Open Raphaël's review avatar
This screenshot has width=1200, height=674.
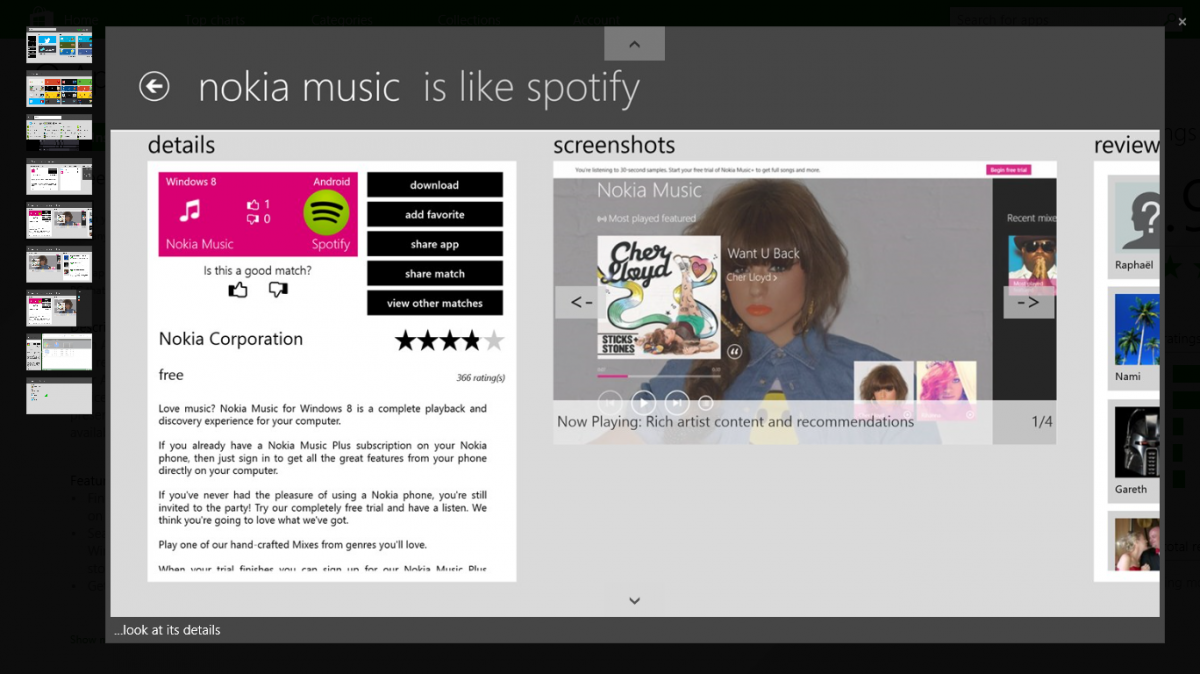[x=1137, y=218]
